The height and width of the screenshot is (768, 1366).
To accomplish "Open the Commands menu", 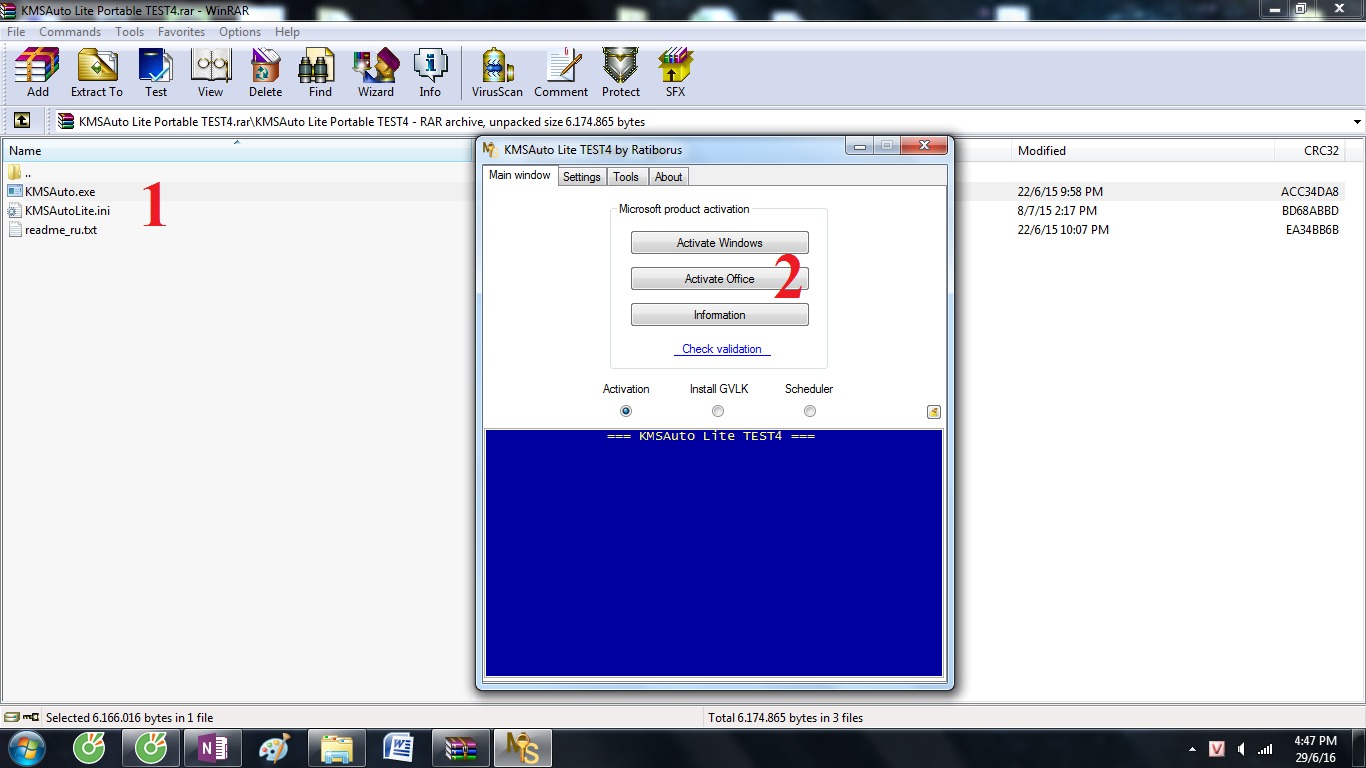I will pyautogui.click(x=70, y=32).
